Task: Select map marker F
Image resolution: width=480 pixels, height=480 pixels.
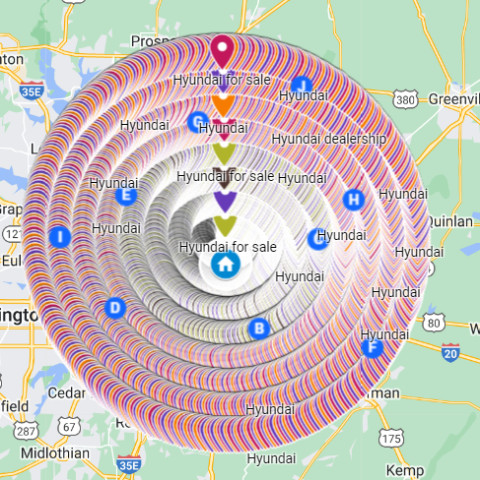Action: pos(372,348)
